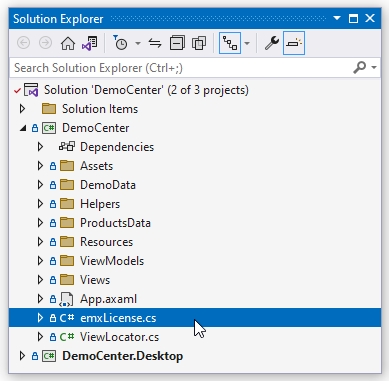Select Solution 'DemoCenter' root node
The height and width of the screenshot is (381, 389).
[x=146, y=90]
